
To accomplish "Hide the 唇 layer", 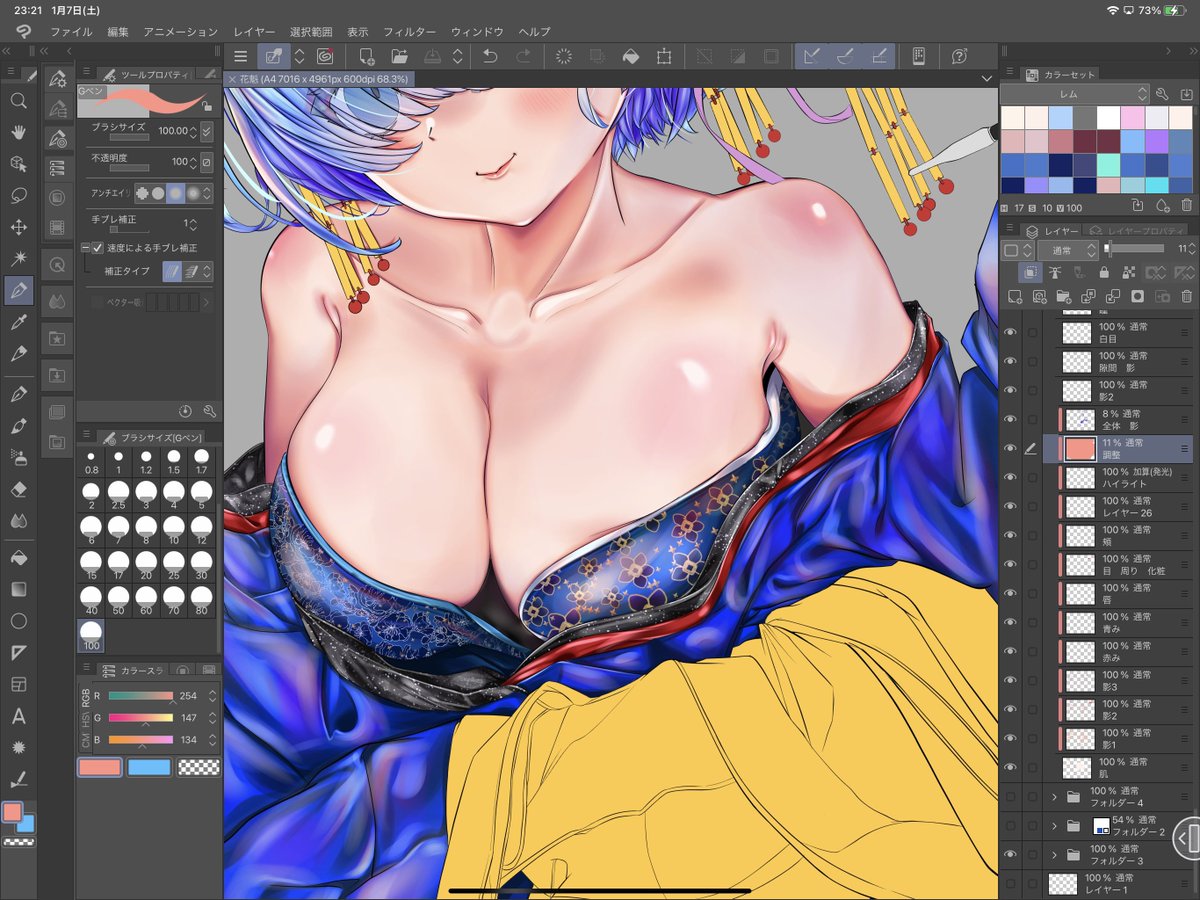I will 1010,593.
